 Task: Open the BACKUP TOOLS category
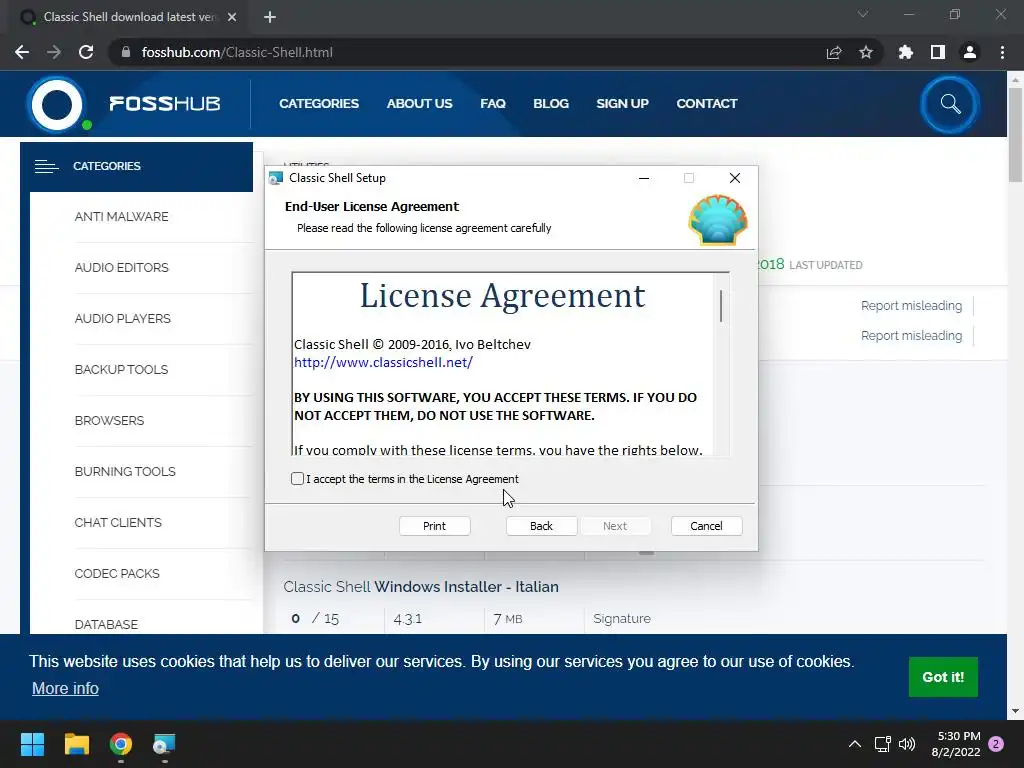121,370
